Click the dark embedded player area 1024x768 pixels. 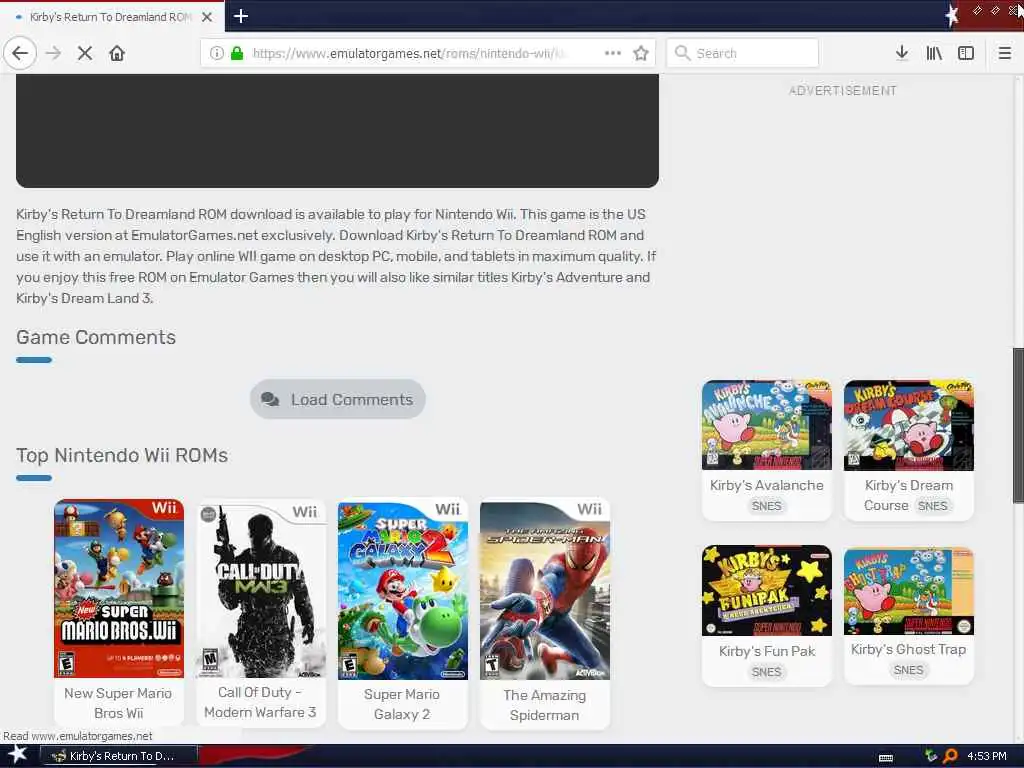click(x=337, y=131)
